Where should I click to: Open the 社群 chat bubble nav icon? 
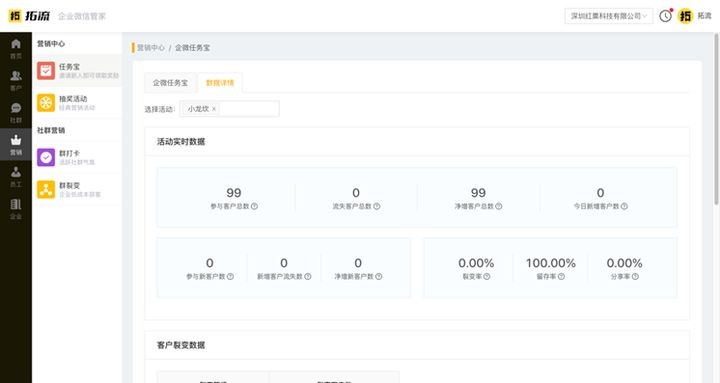16,108
